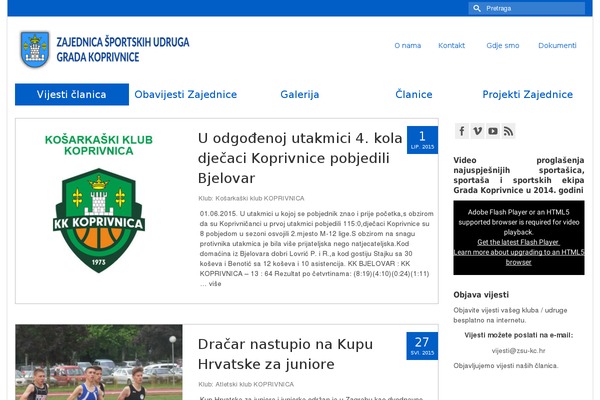Open the article about dječaci Koprivnice pobjedili Bjelovar
This screenshot has height=400, width=600.
[300, 158]
